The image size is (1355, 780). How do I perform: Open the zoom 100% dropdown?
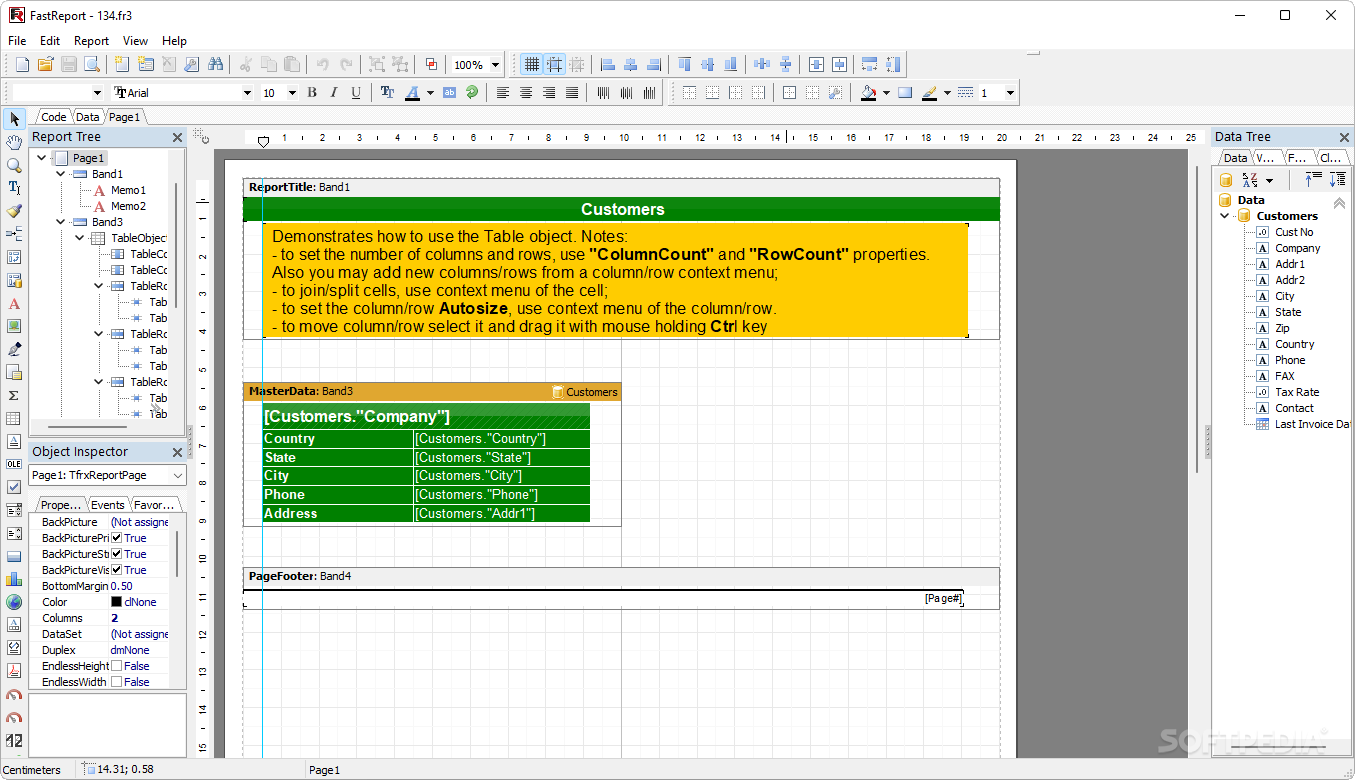(x=495, y=65)
